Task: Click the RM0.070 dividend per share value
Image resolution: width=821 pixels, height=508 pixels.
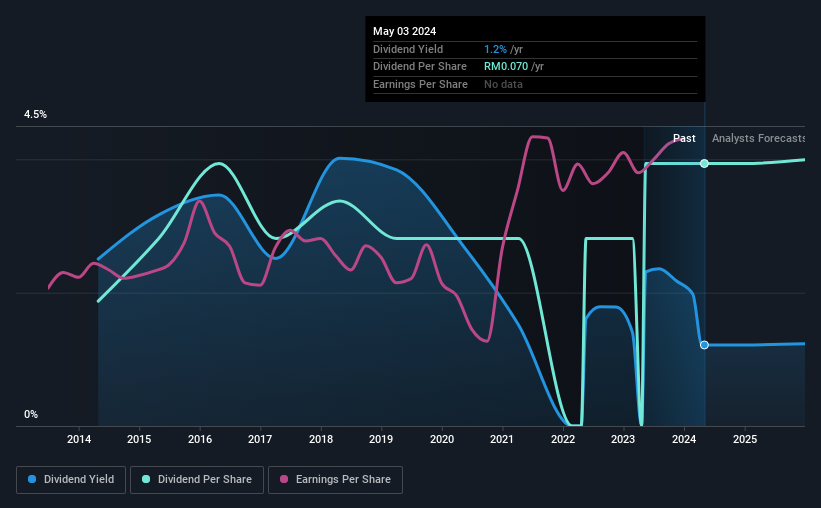Action: click(506, 67)
